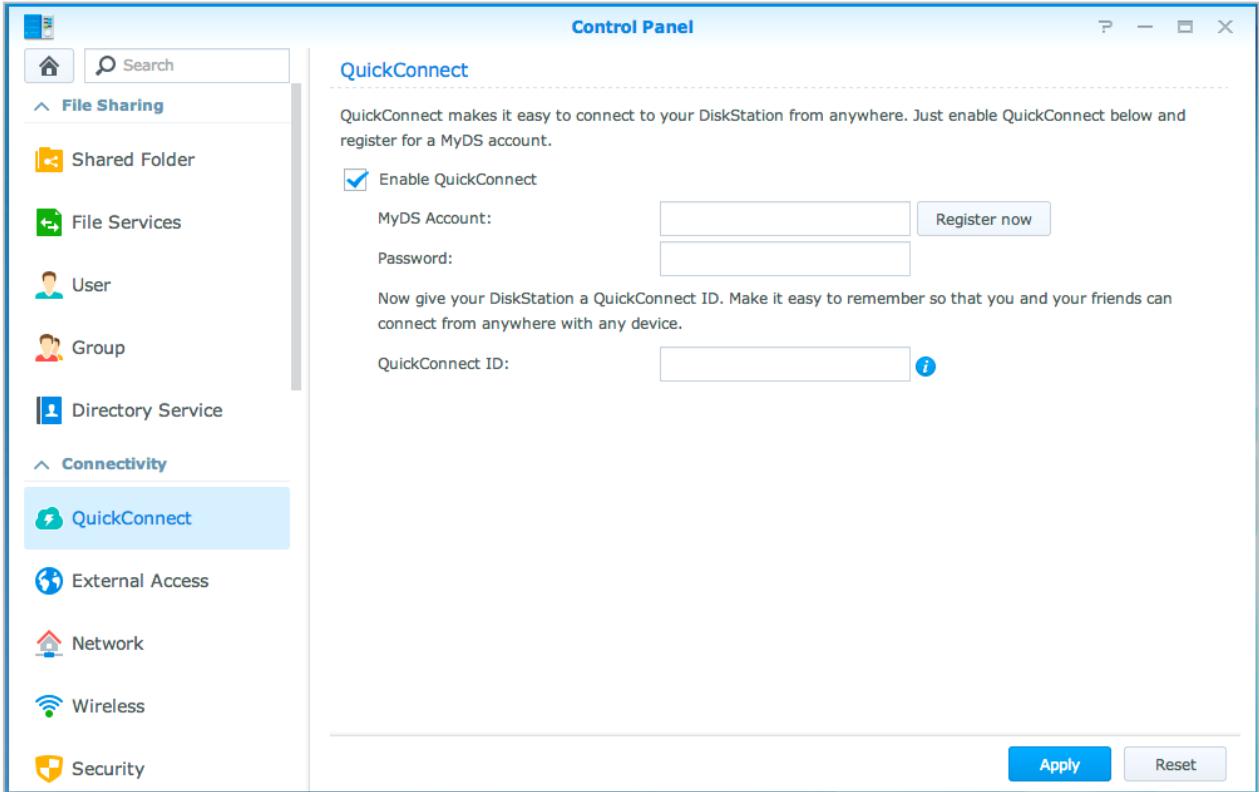1259x792 pixels.
Task: Click the Security shield icon
Action: [x=49, y=769]
